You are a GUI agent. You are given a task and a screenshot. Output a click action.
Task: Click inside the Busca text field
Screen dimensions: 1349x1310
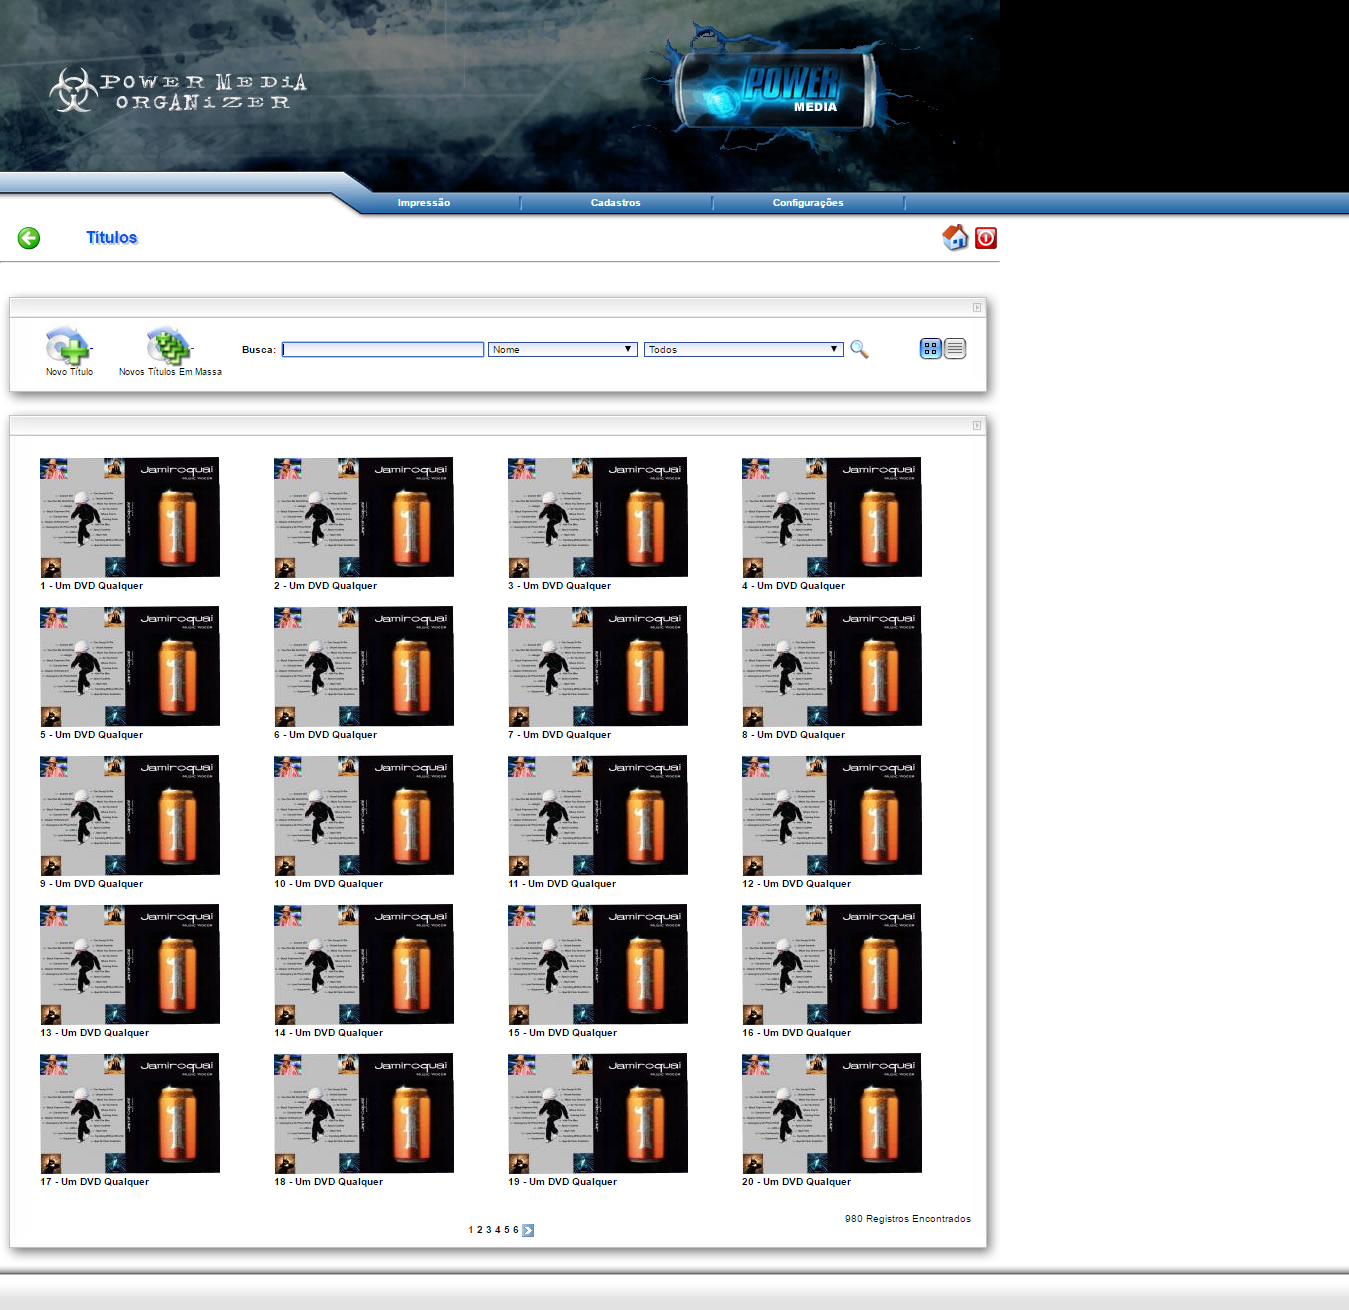(x=383, y=349)
